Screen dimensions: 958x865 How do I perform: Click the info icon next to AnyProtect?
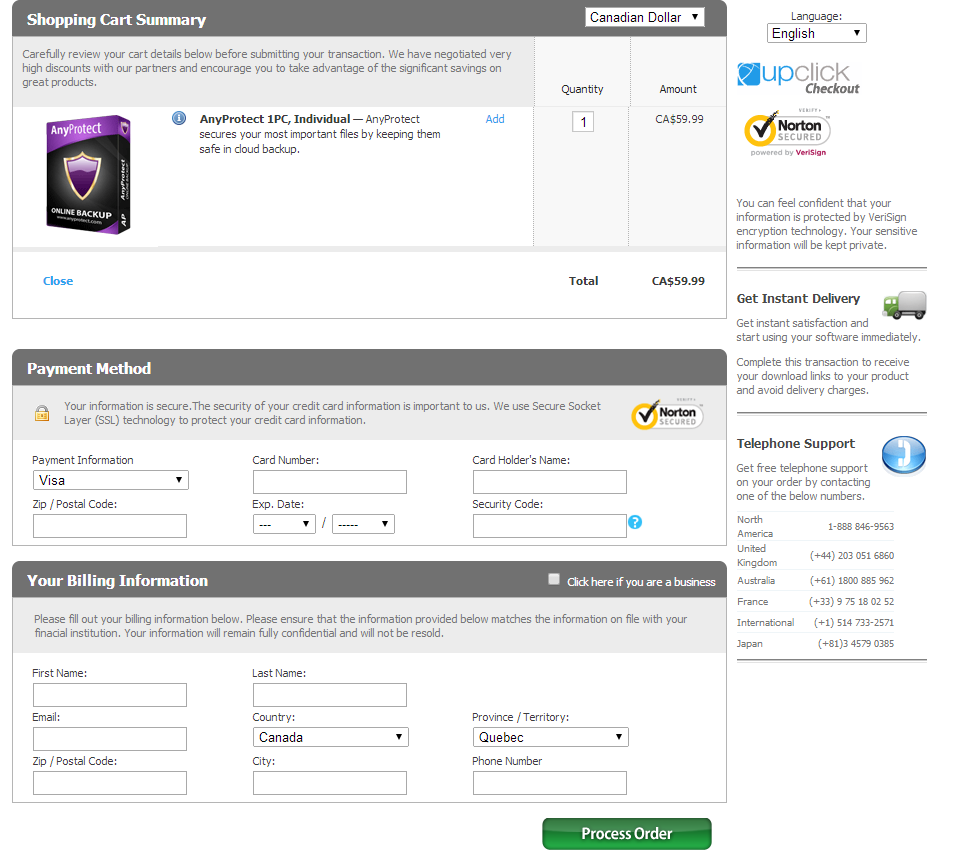[178, 118]
